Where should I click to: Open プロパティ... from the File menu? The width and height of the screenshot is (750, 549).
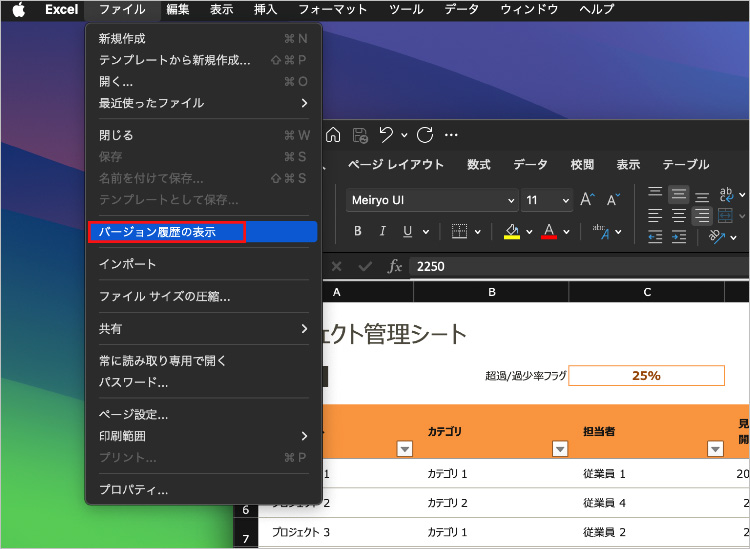204,490
